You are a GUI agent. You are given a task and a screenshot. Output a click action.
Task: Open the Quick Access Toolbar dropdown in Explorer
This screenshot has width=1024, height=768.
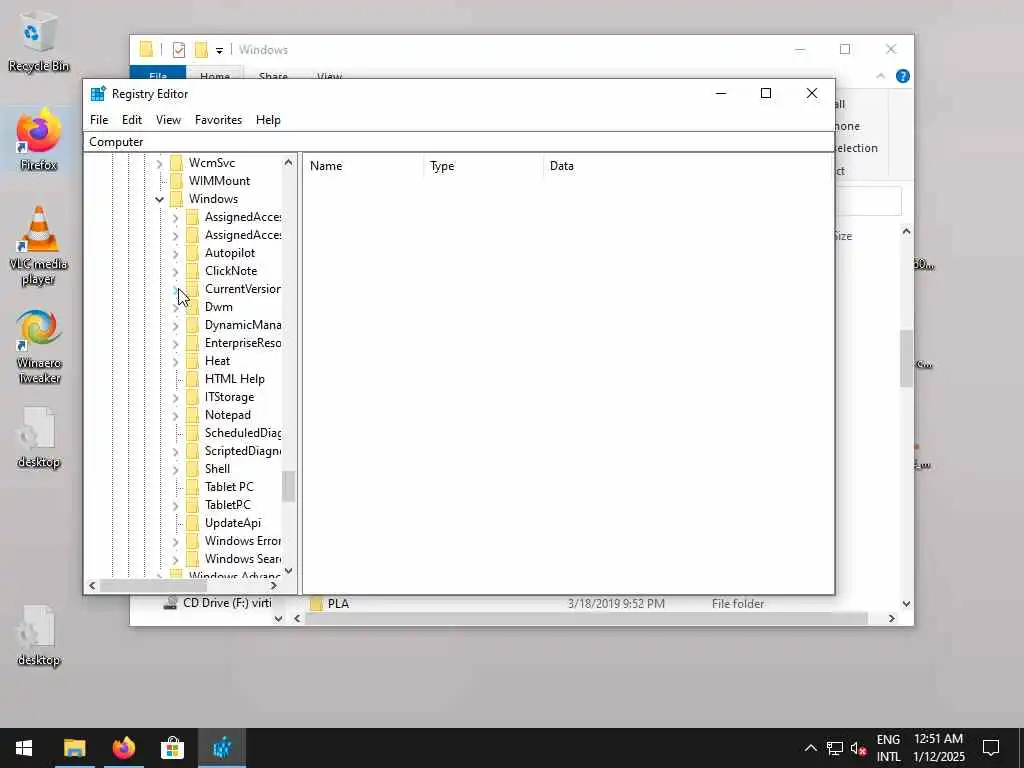pyautogui.click(x=219, y=50)
